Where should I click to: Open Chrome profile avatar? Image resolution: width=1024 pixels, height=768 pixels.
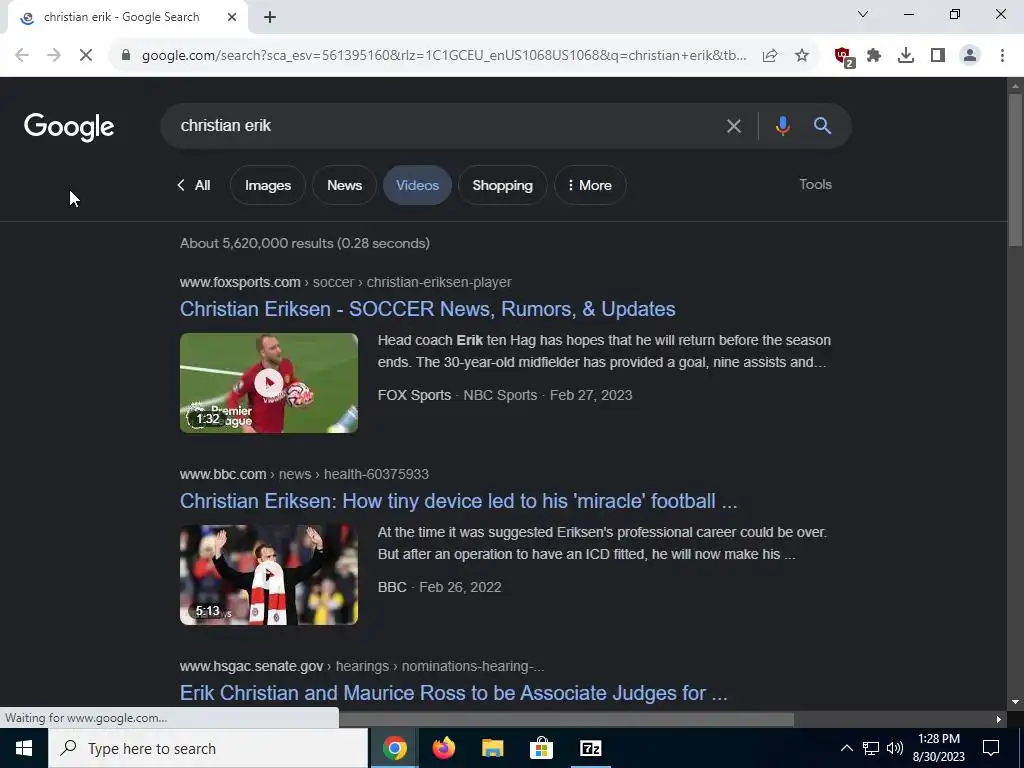point(970,56)
